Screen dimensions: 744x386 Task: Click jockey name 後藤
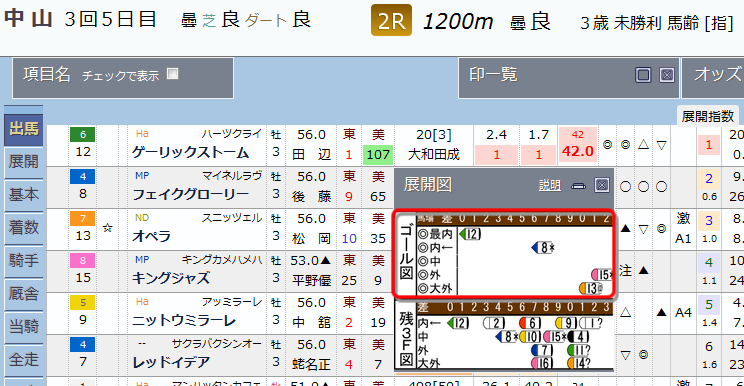click(x=311, y=196)
